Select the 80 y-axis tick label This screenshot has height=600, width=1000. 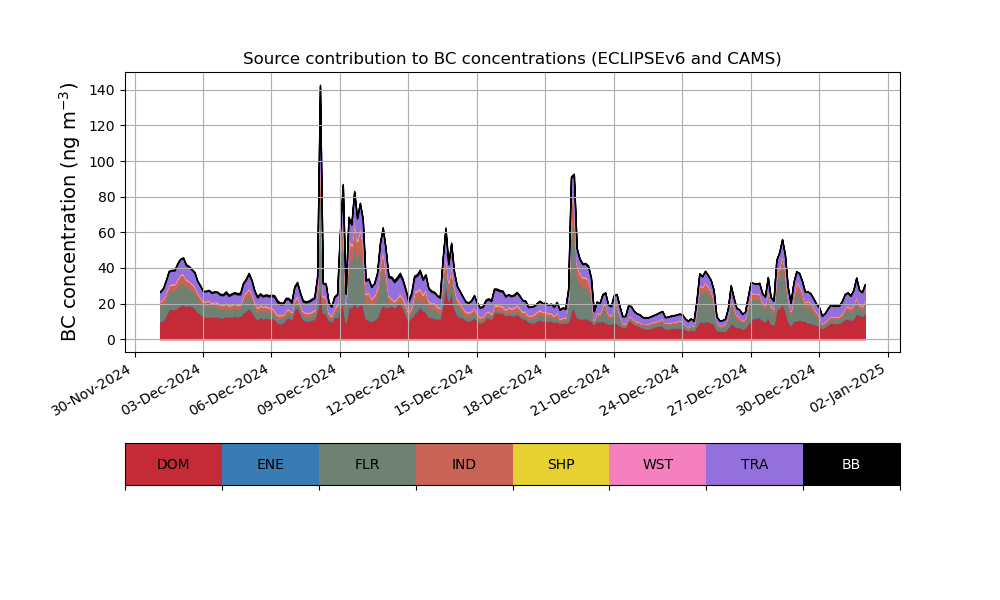[x=105, y=197]
